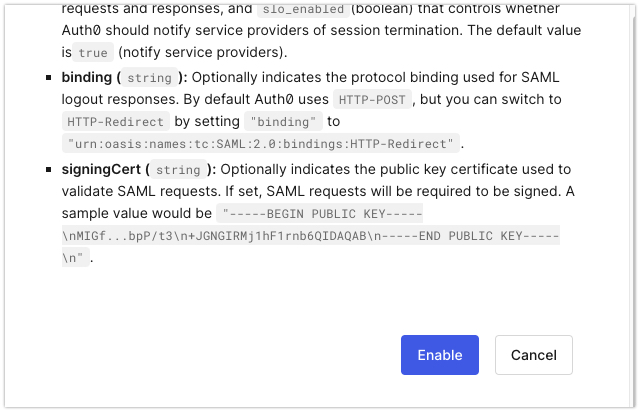Click the string type chip beside signingCert
Screen dimensions: 640x412
click(x=178, y=169)
